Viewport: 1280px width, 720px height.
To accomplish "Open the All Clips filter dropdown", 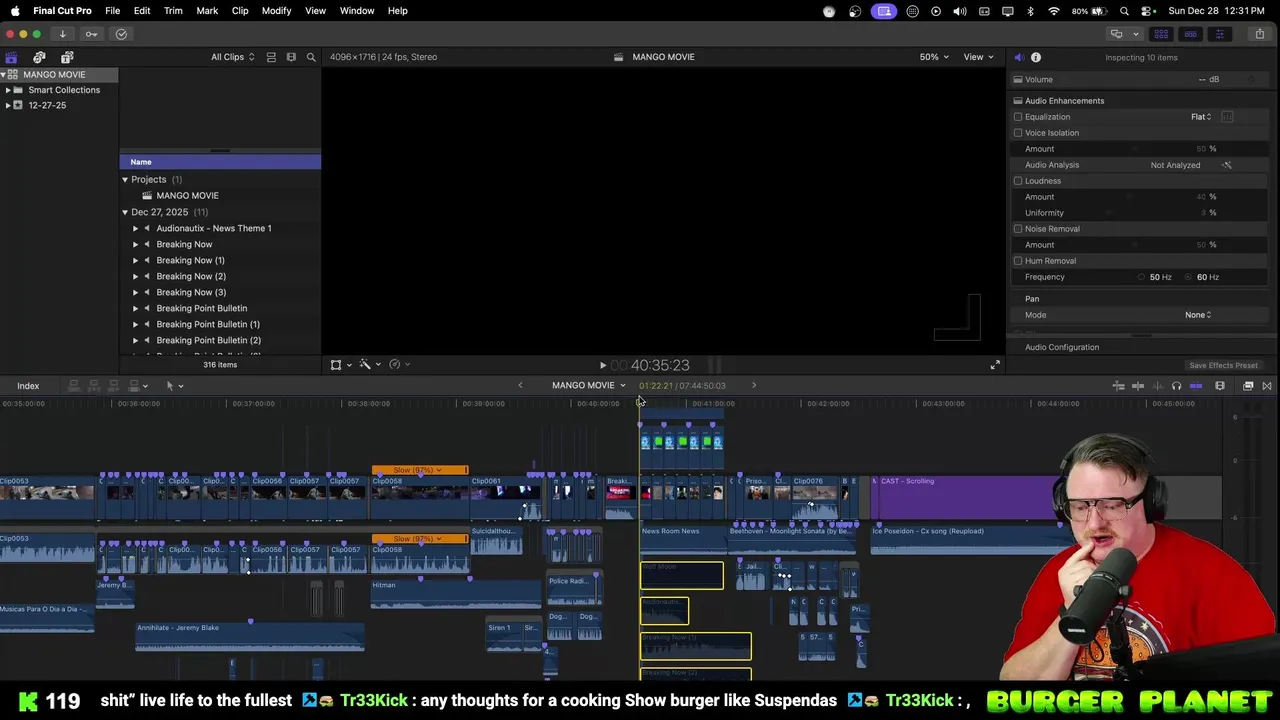I will [x=232, y=57].
